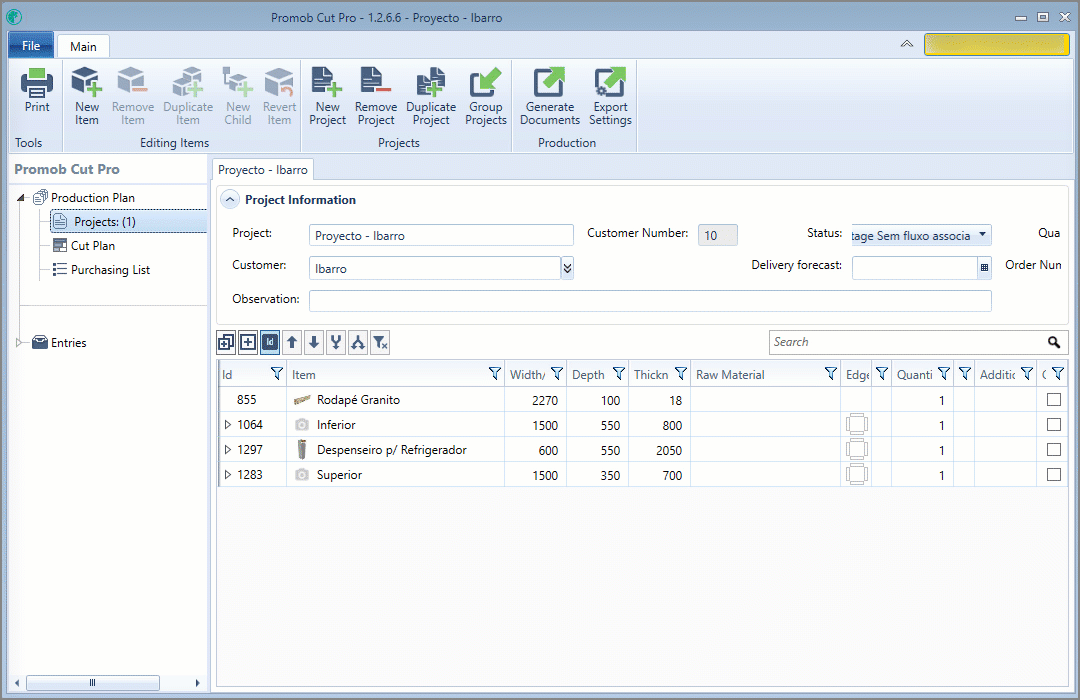Image resolution: width=1080 pixels, height=700 pixels.
Task: Open the File menu
Action: tap(31, 46)
